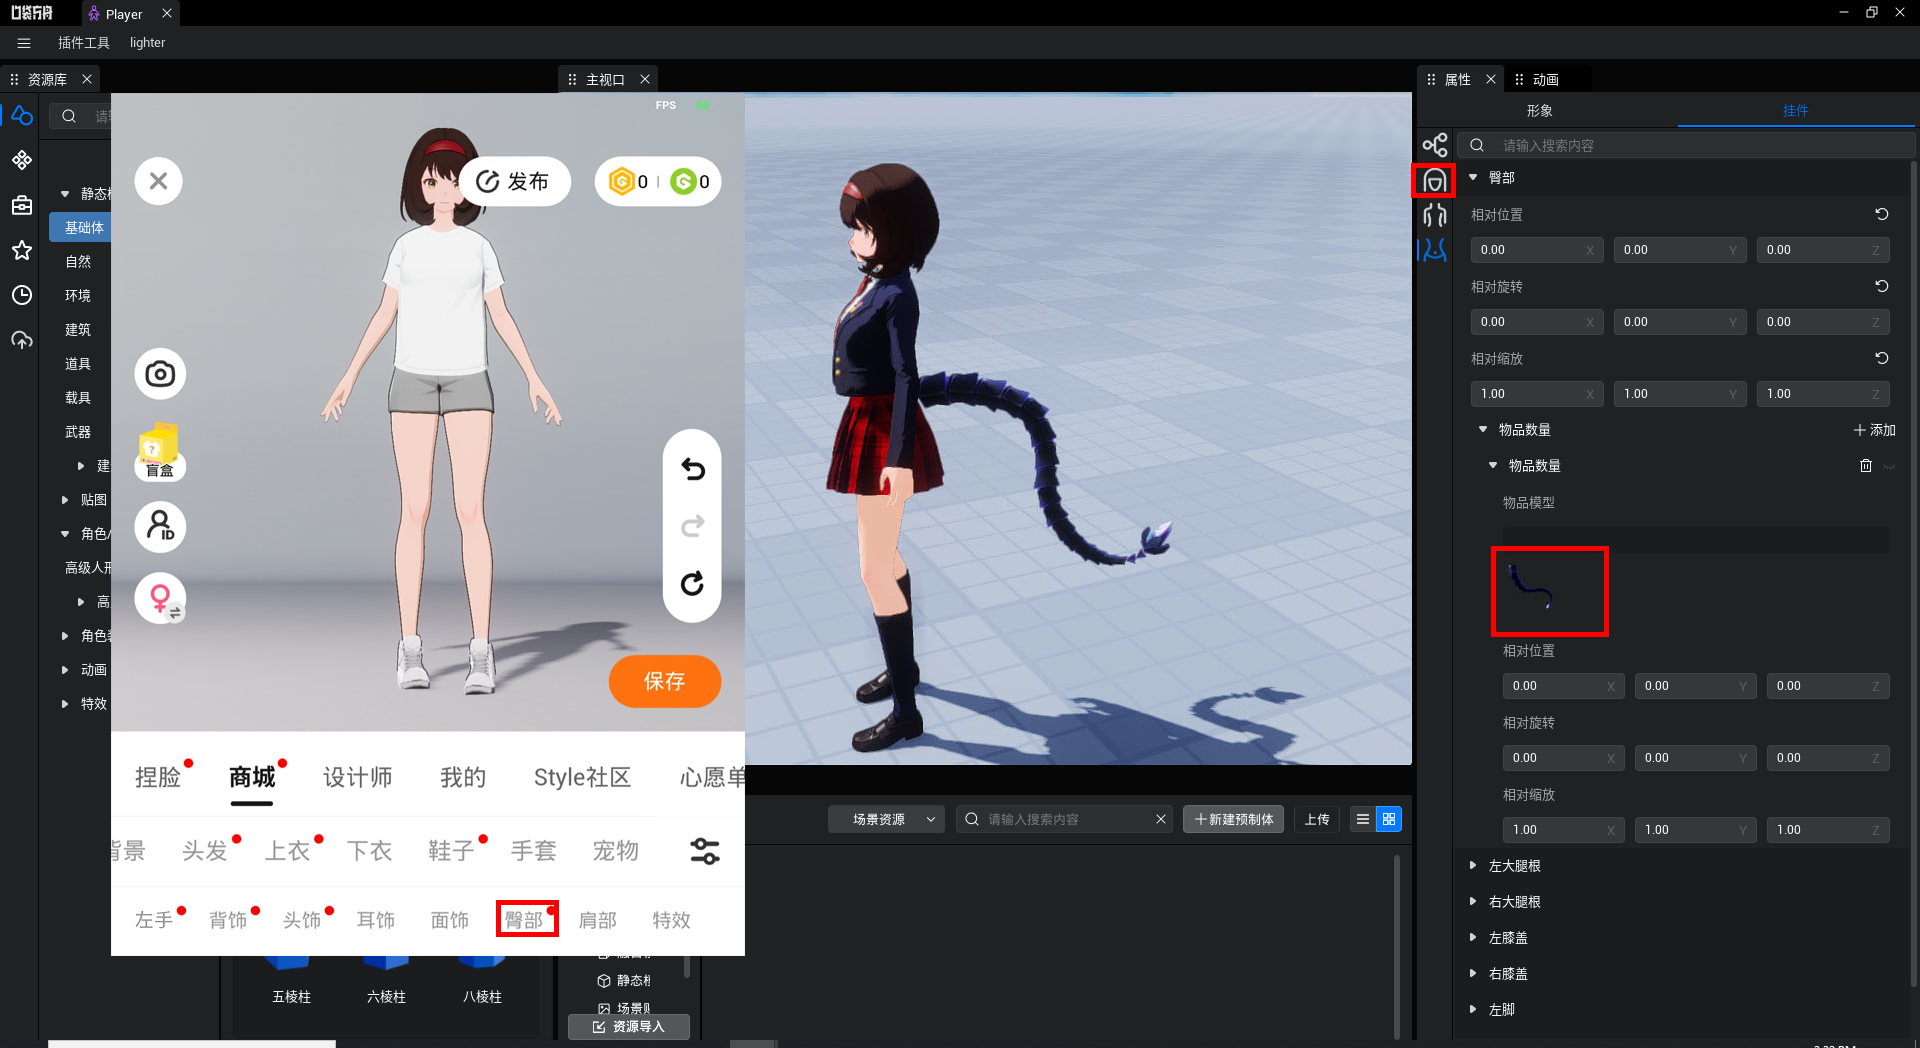Select the lower body attachment icon

coord(1435,250)
